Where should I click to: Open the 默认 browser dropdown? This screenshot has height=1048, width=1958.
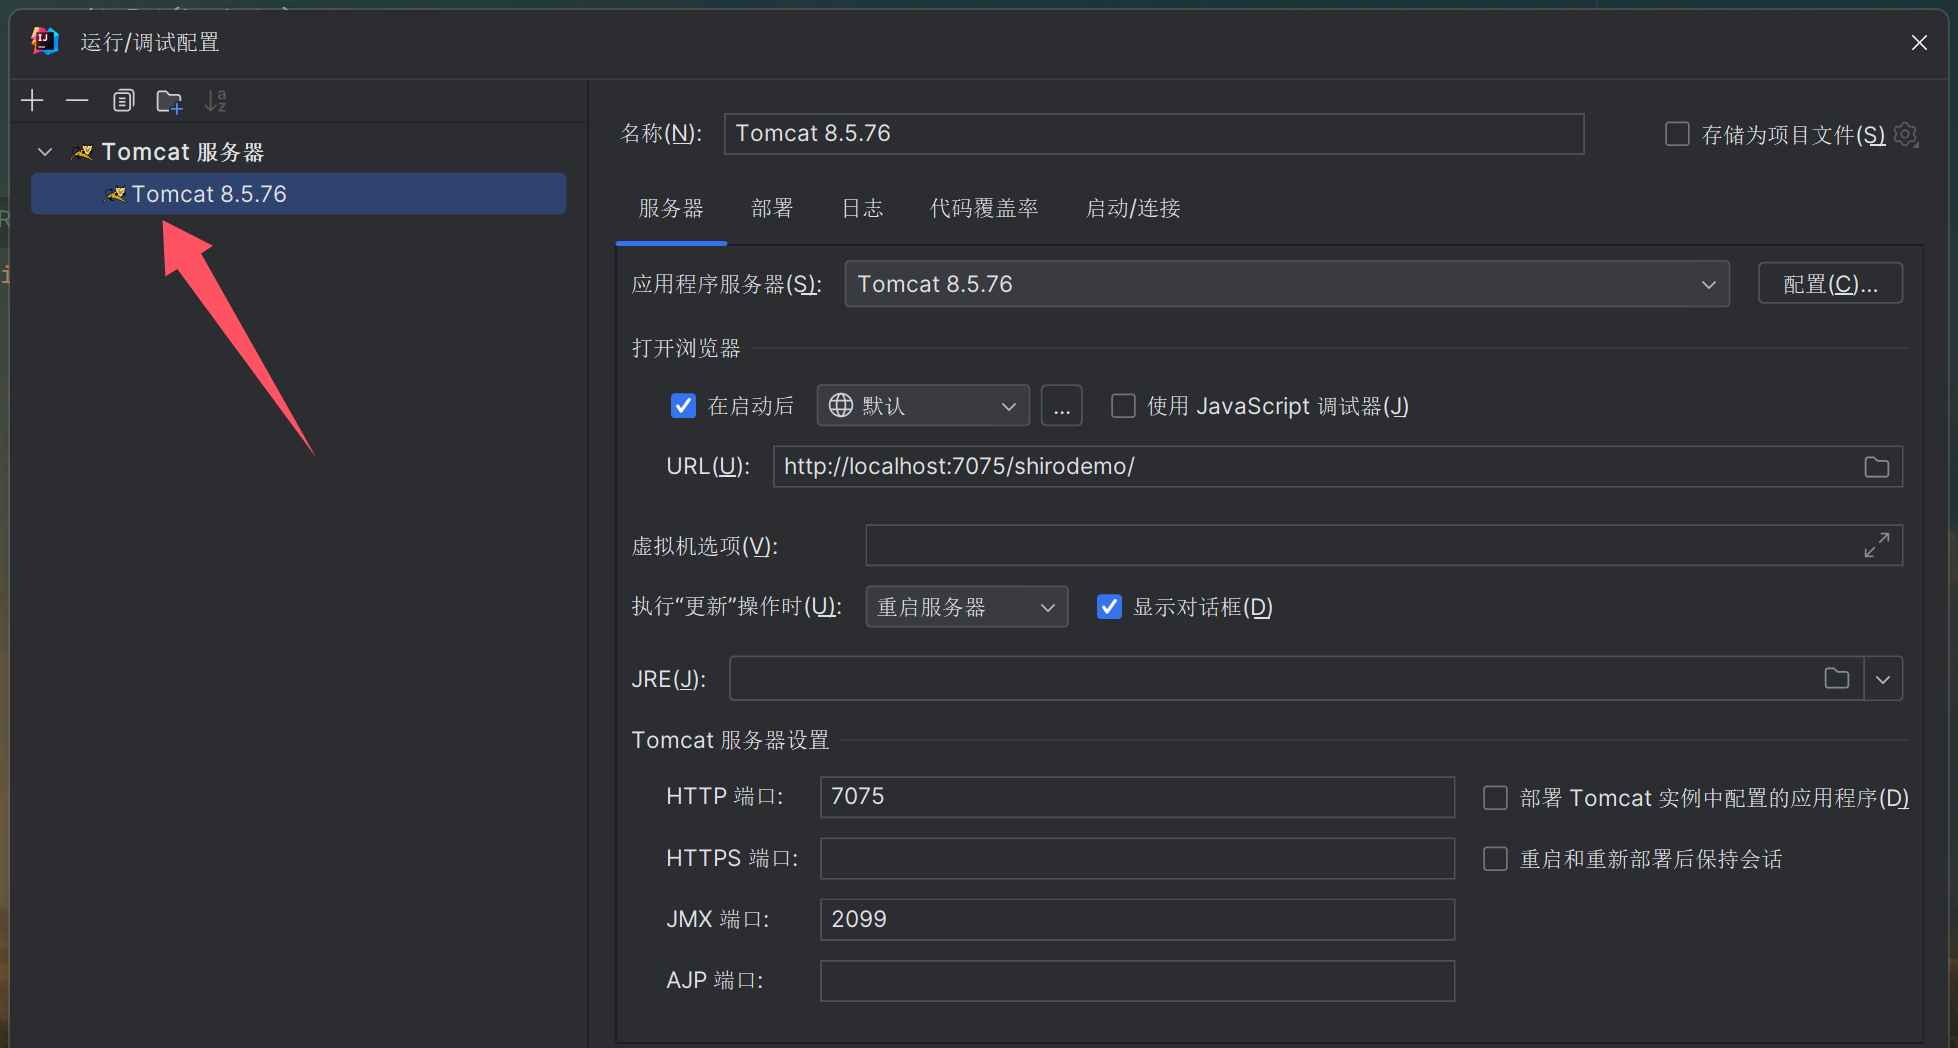pos(923,405)
